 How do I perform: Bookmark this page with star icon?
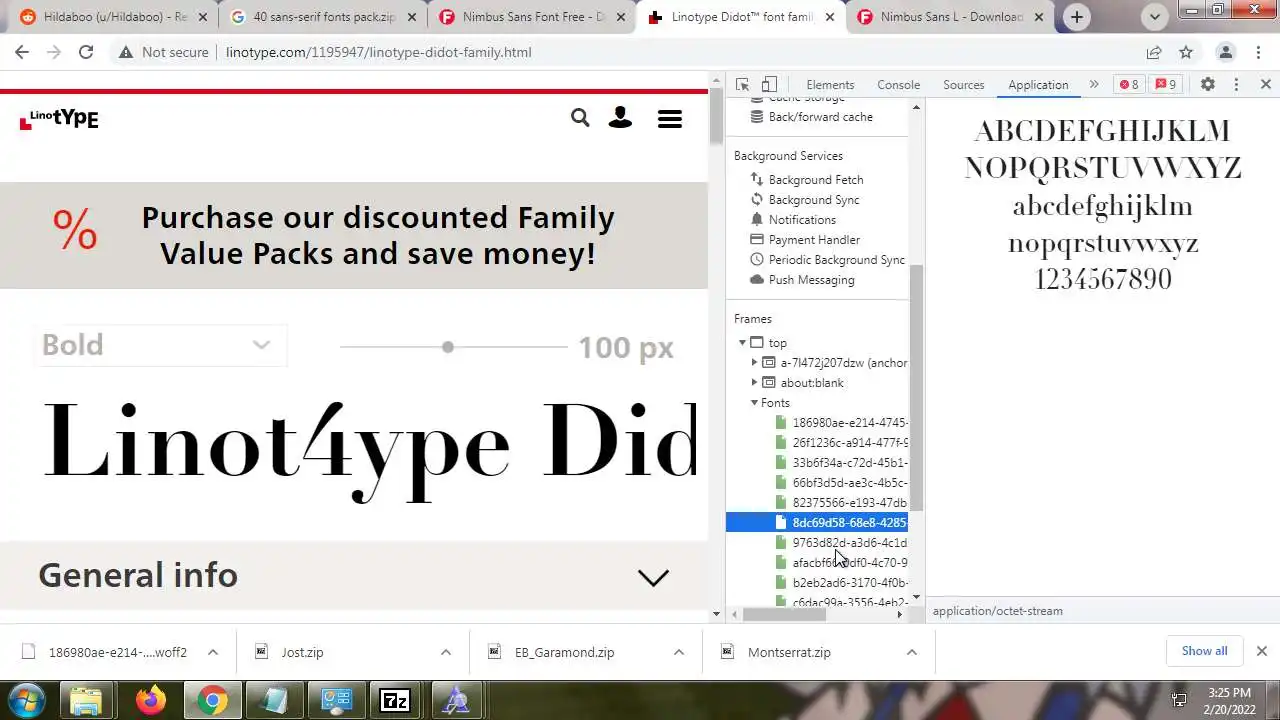1186,52
